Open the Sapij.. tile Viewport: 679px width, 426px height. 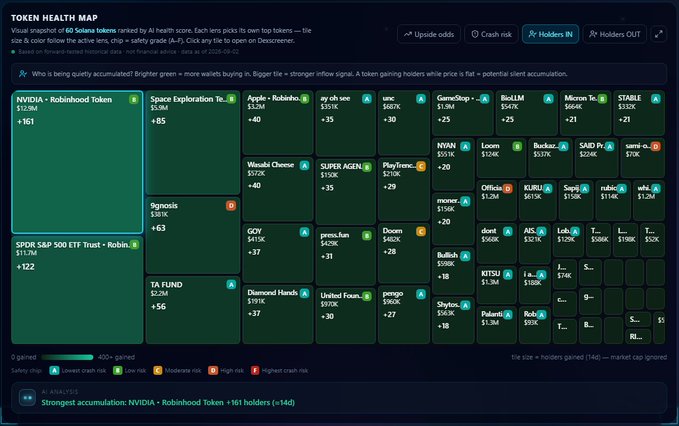coord(576,200)
